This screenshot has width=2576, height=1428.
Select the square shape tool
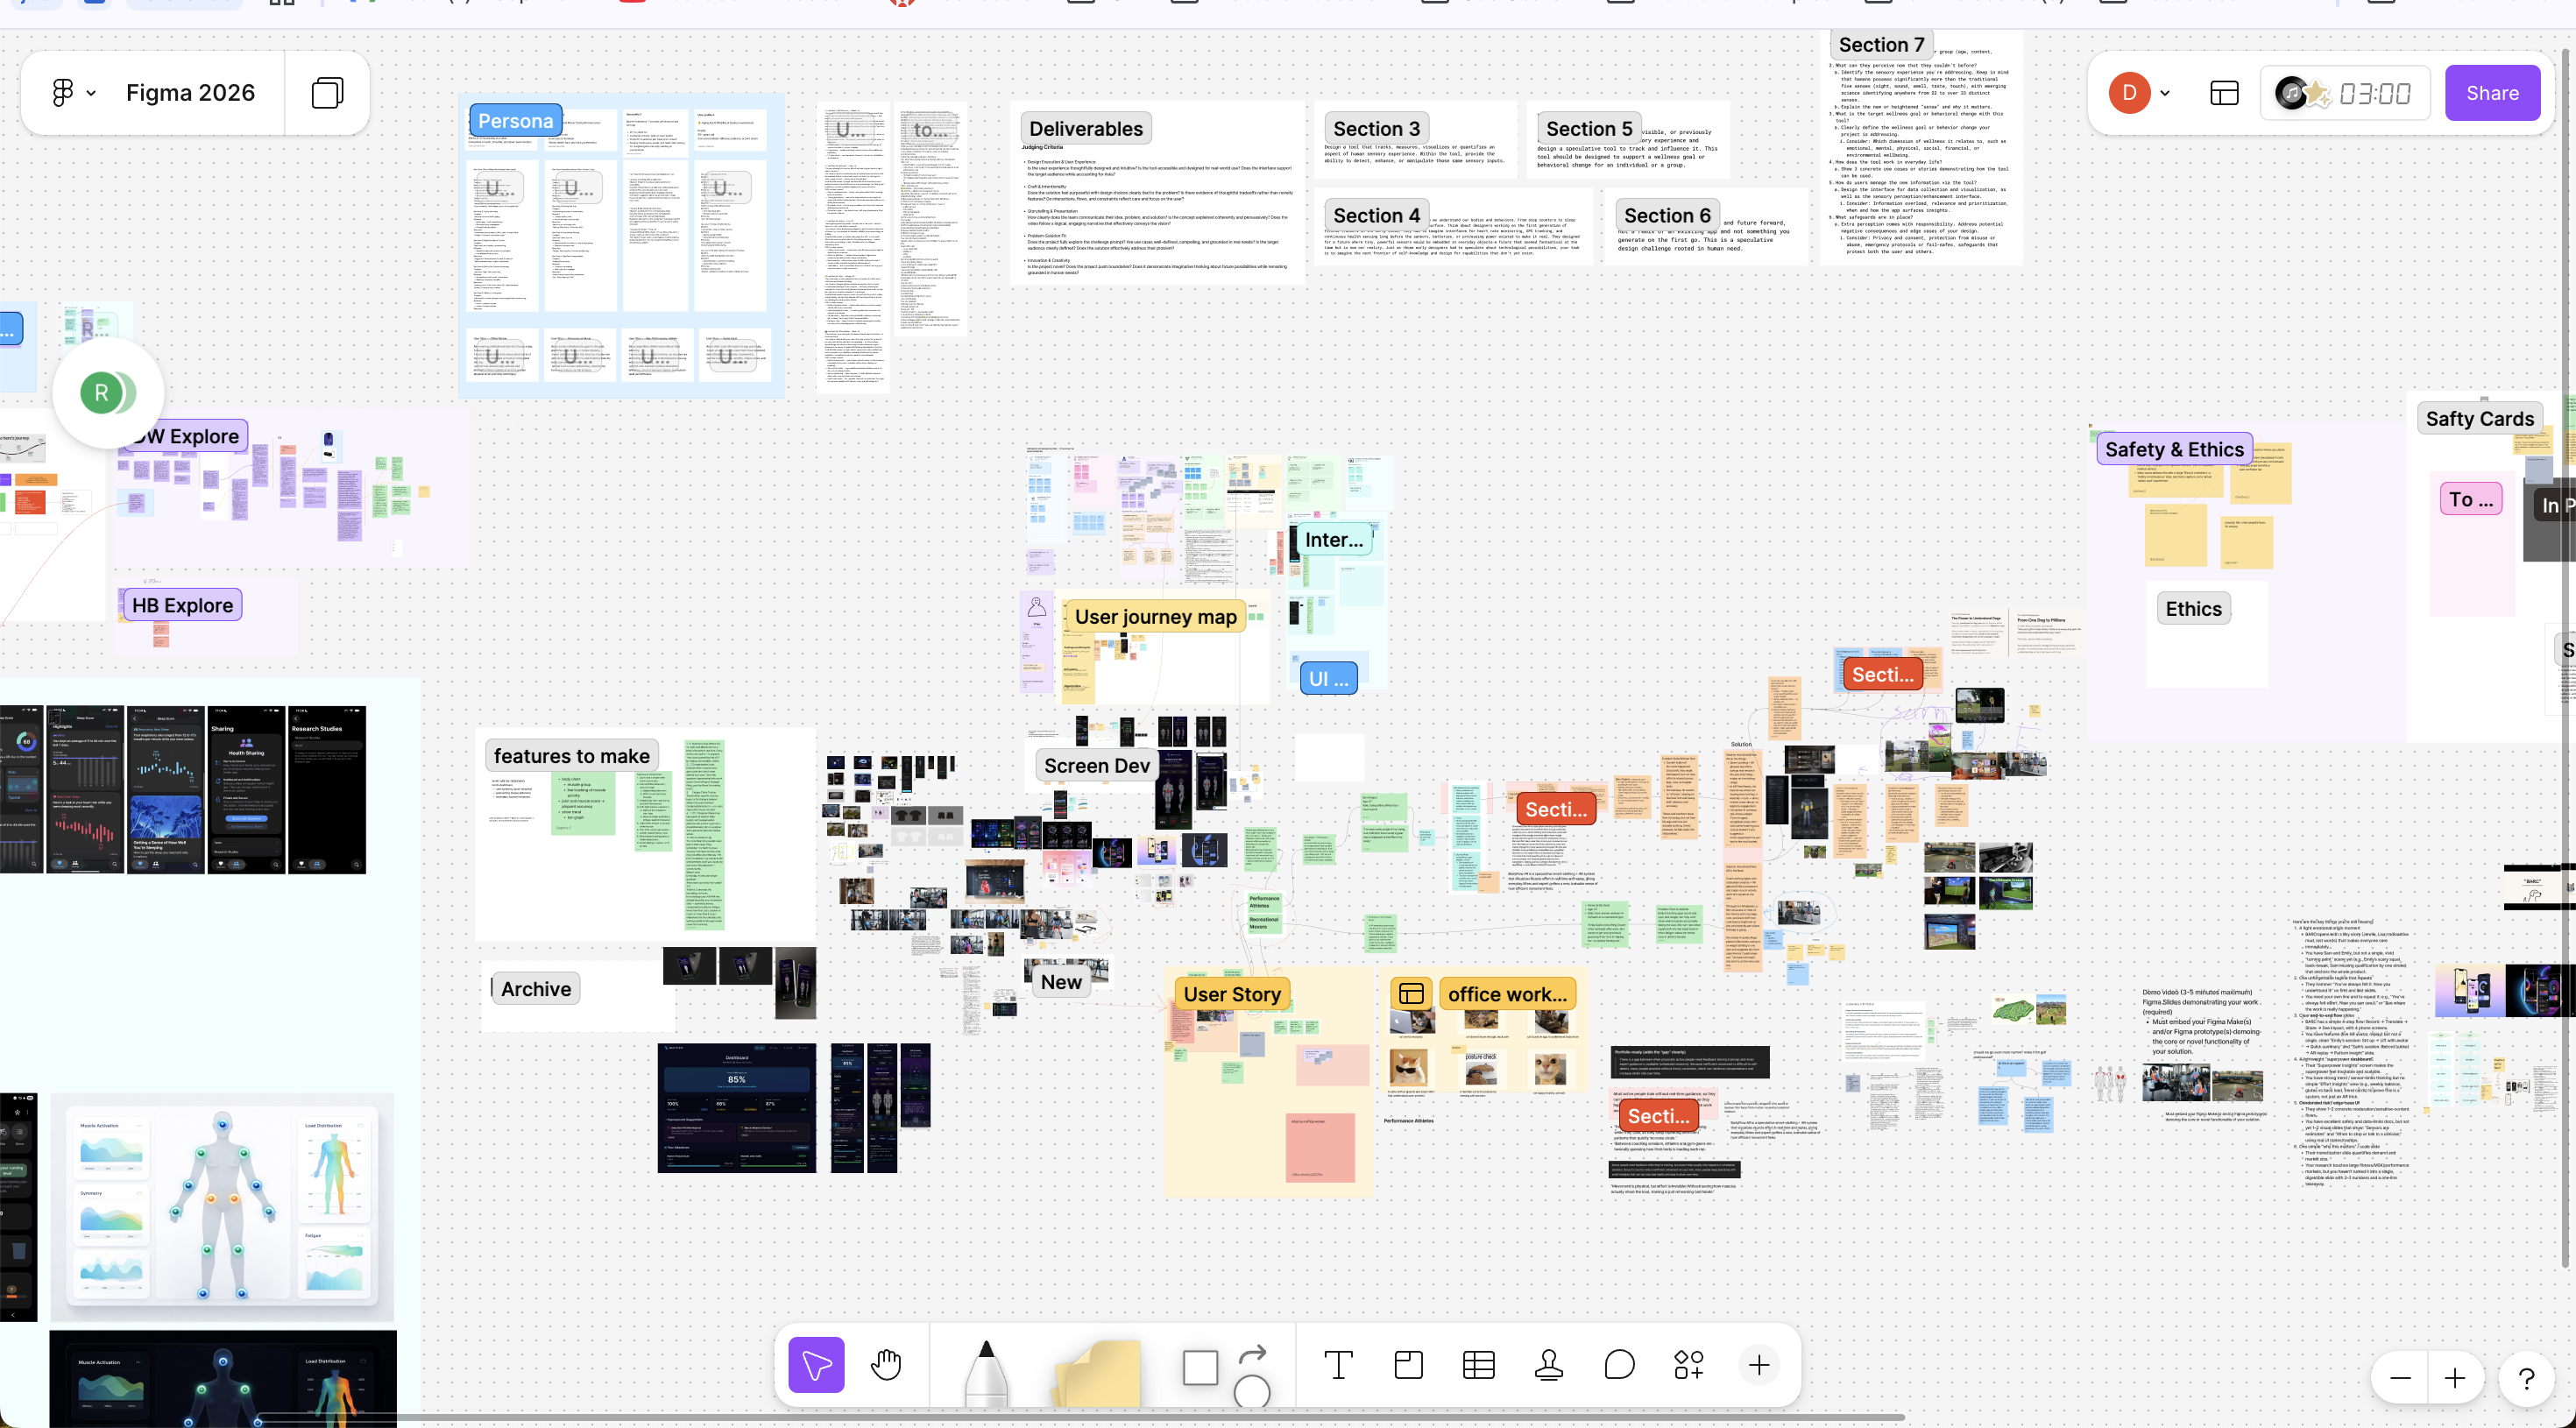pos(1200,1367)
